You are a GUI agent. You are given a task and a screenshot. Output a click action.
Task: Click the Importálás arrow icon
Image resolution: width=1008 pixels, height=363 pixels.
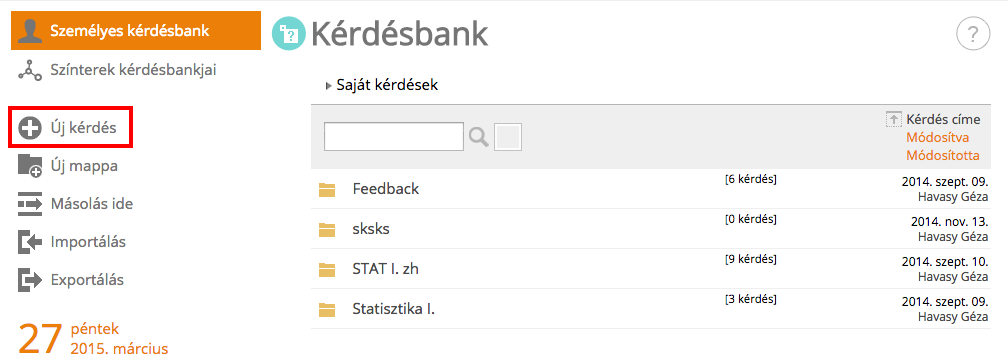[x=30, y=242]
